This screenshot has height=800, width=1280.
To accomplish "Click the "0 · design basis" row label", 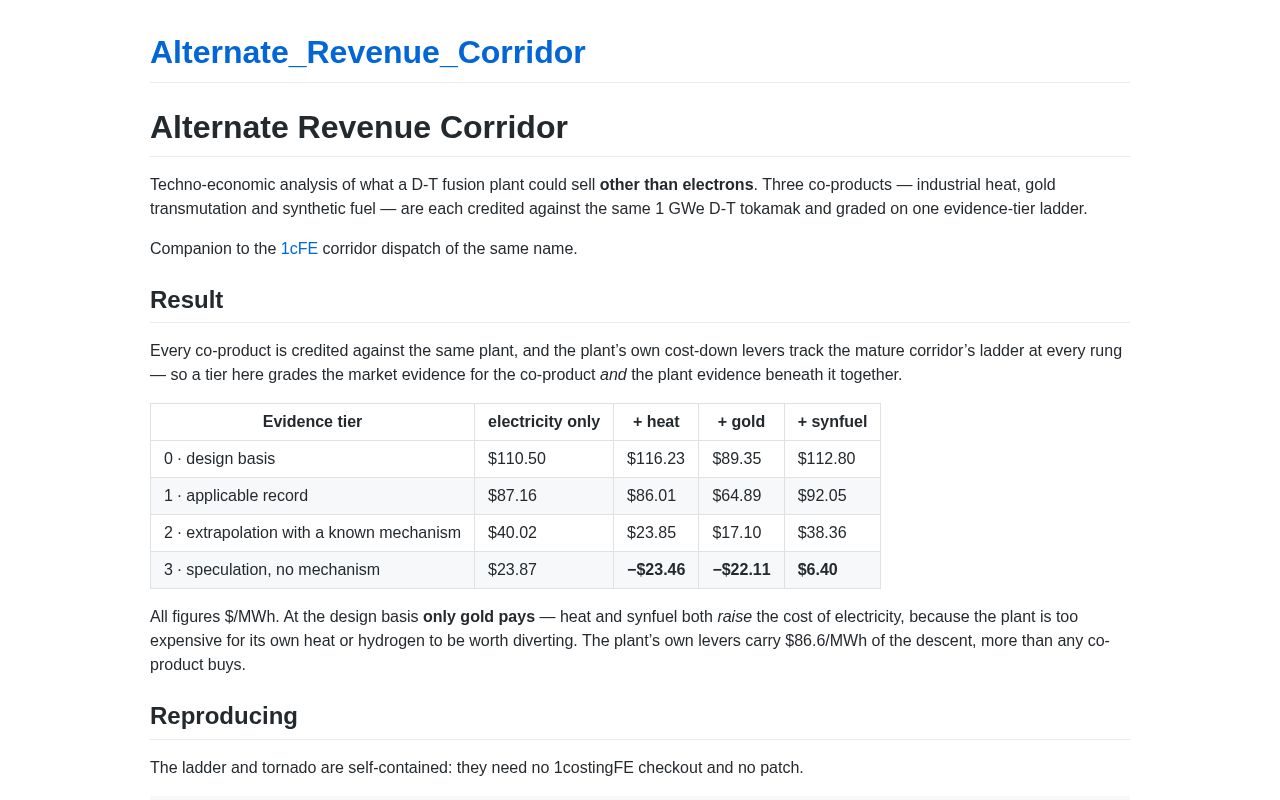I will (x=312, y=459).
